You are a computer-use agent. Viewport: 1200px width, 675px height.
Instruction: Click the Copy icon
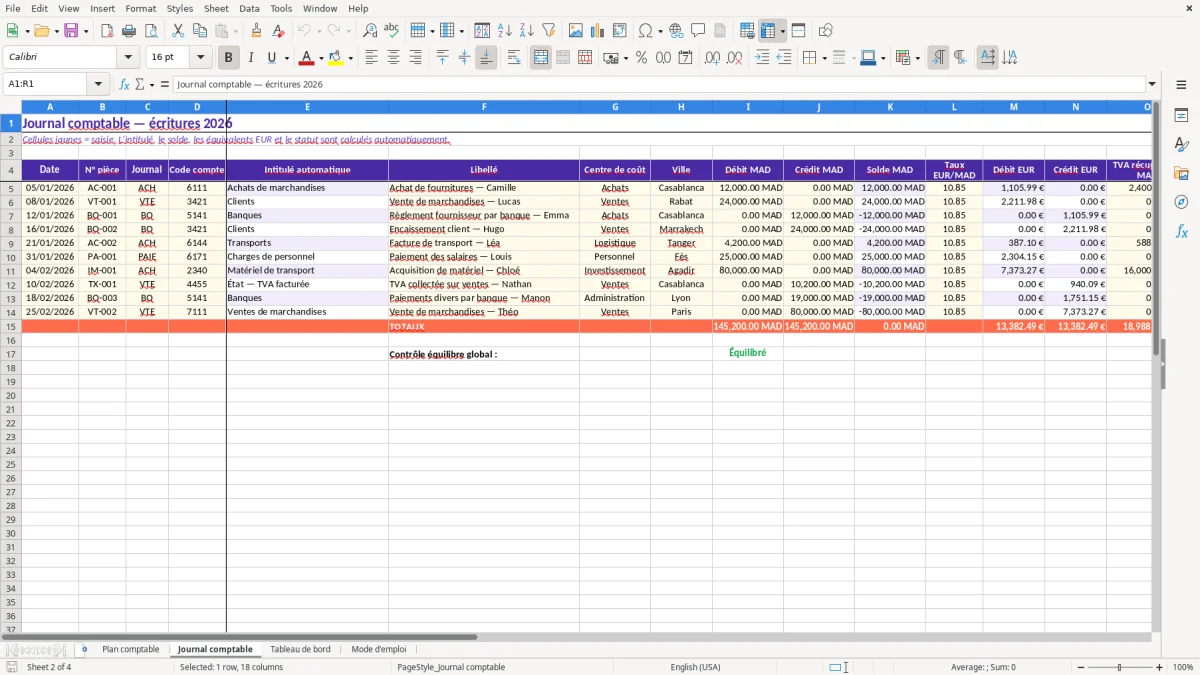tap(199, 31)
